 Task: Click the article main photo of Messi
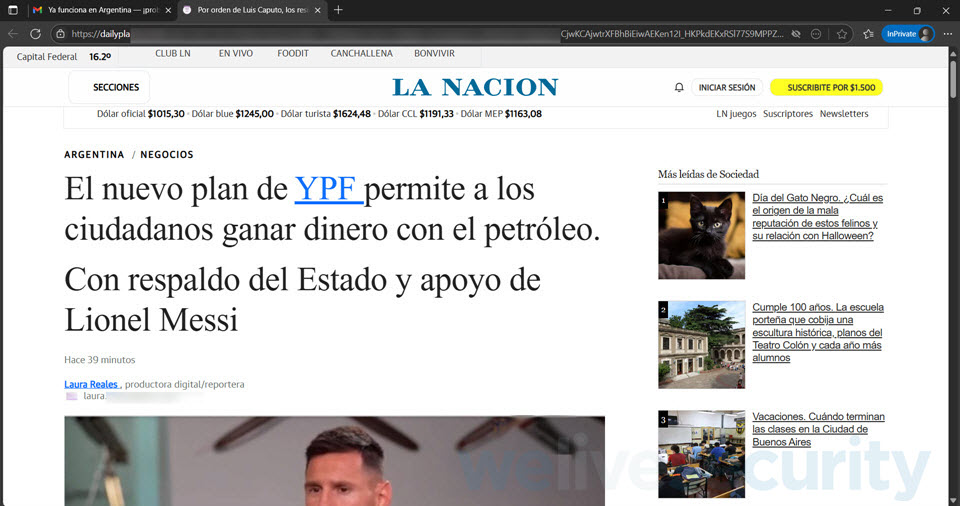(334, 461)
